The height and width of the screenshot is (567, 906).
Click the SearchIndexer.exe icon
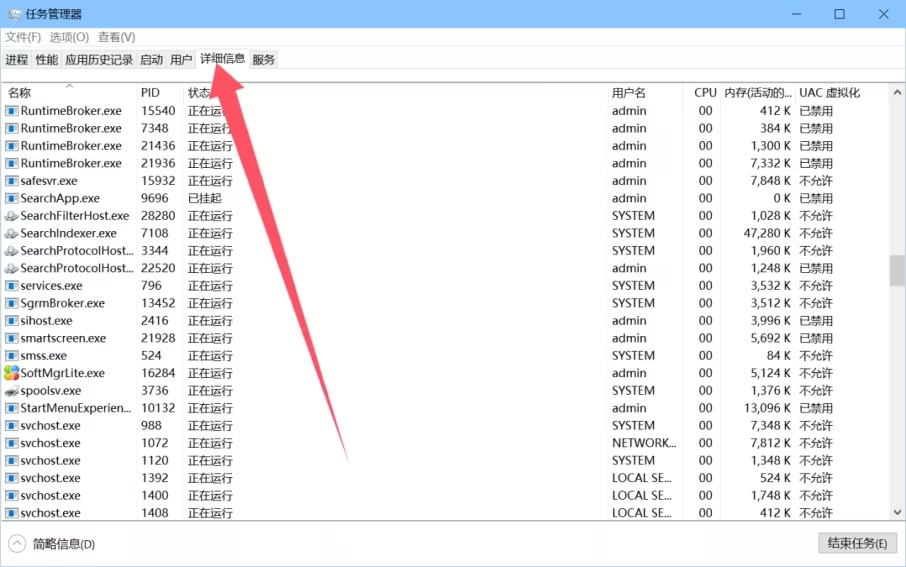point(11,234)
